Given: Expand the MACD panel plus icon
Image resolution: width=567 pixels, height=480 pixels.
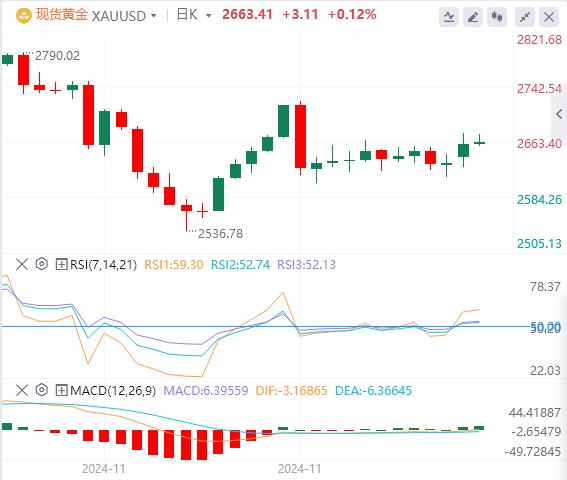Looking at the screenshot, I should (61, 390).
